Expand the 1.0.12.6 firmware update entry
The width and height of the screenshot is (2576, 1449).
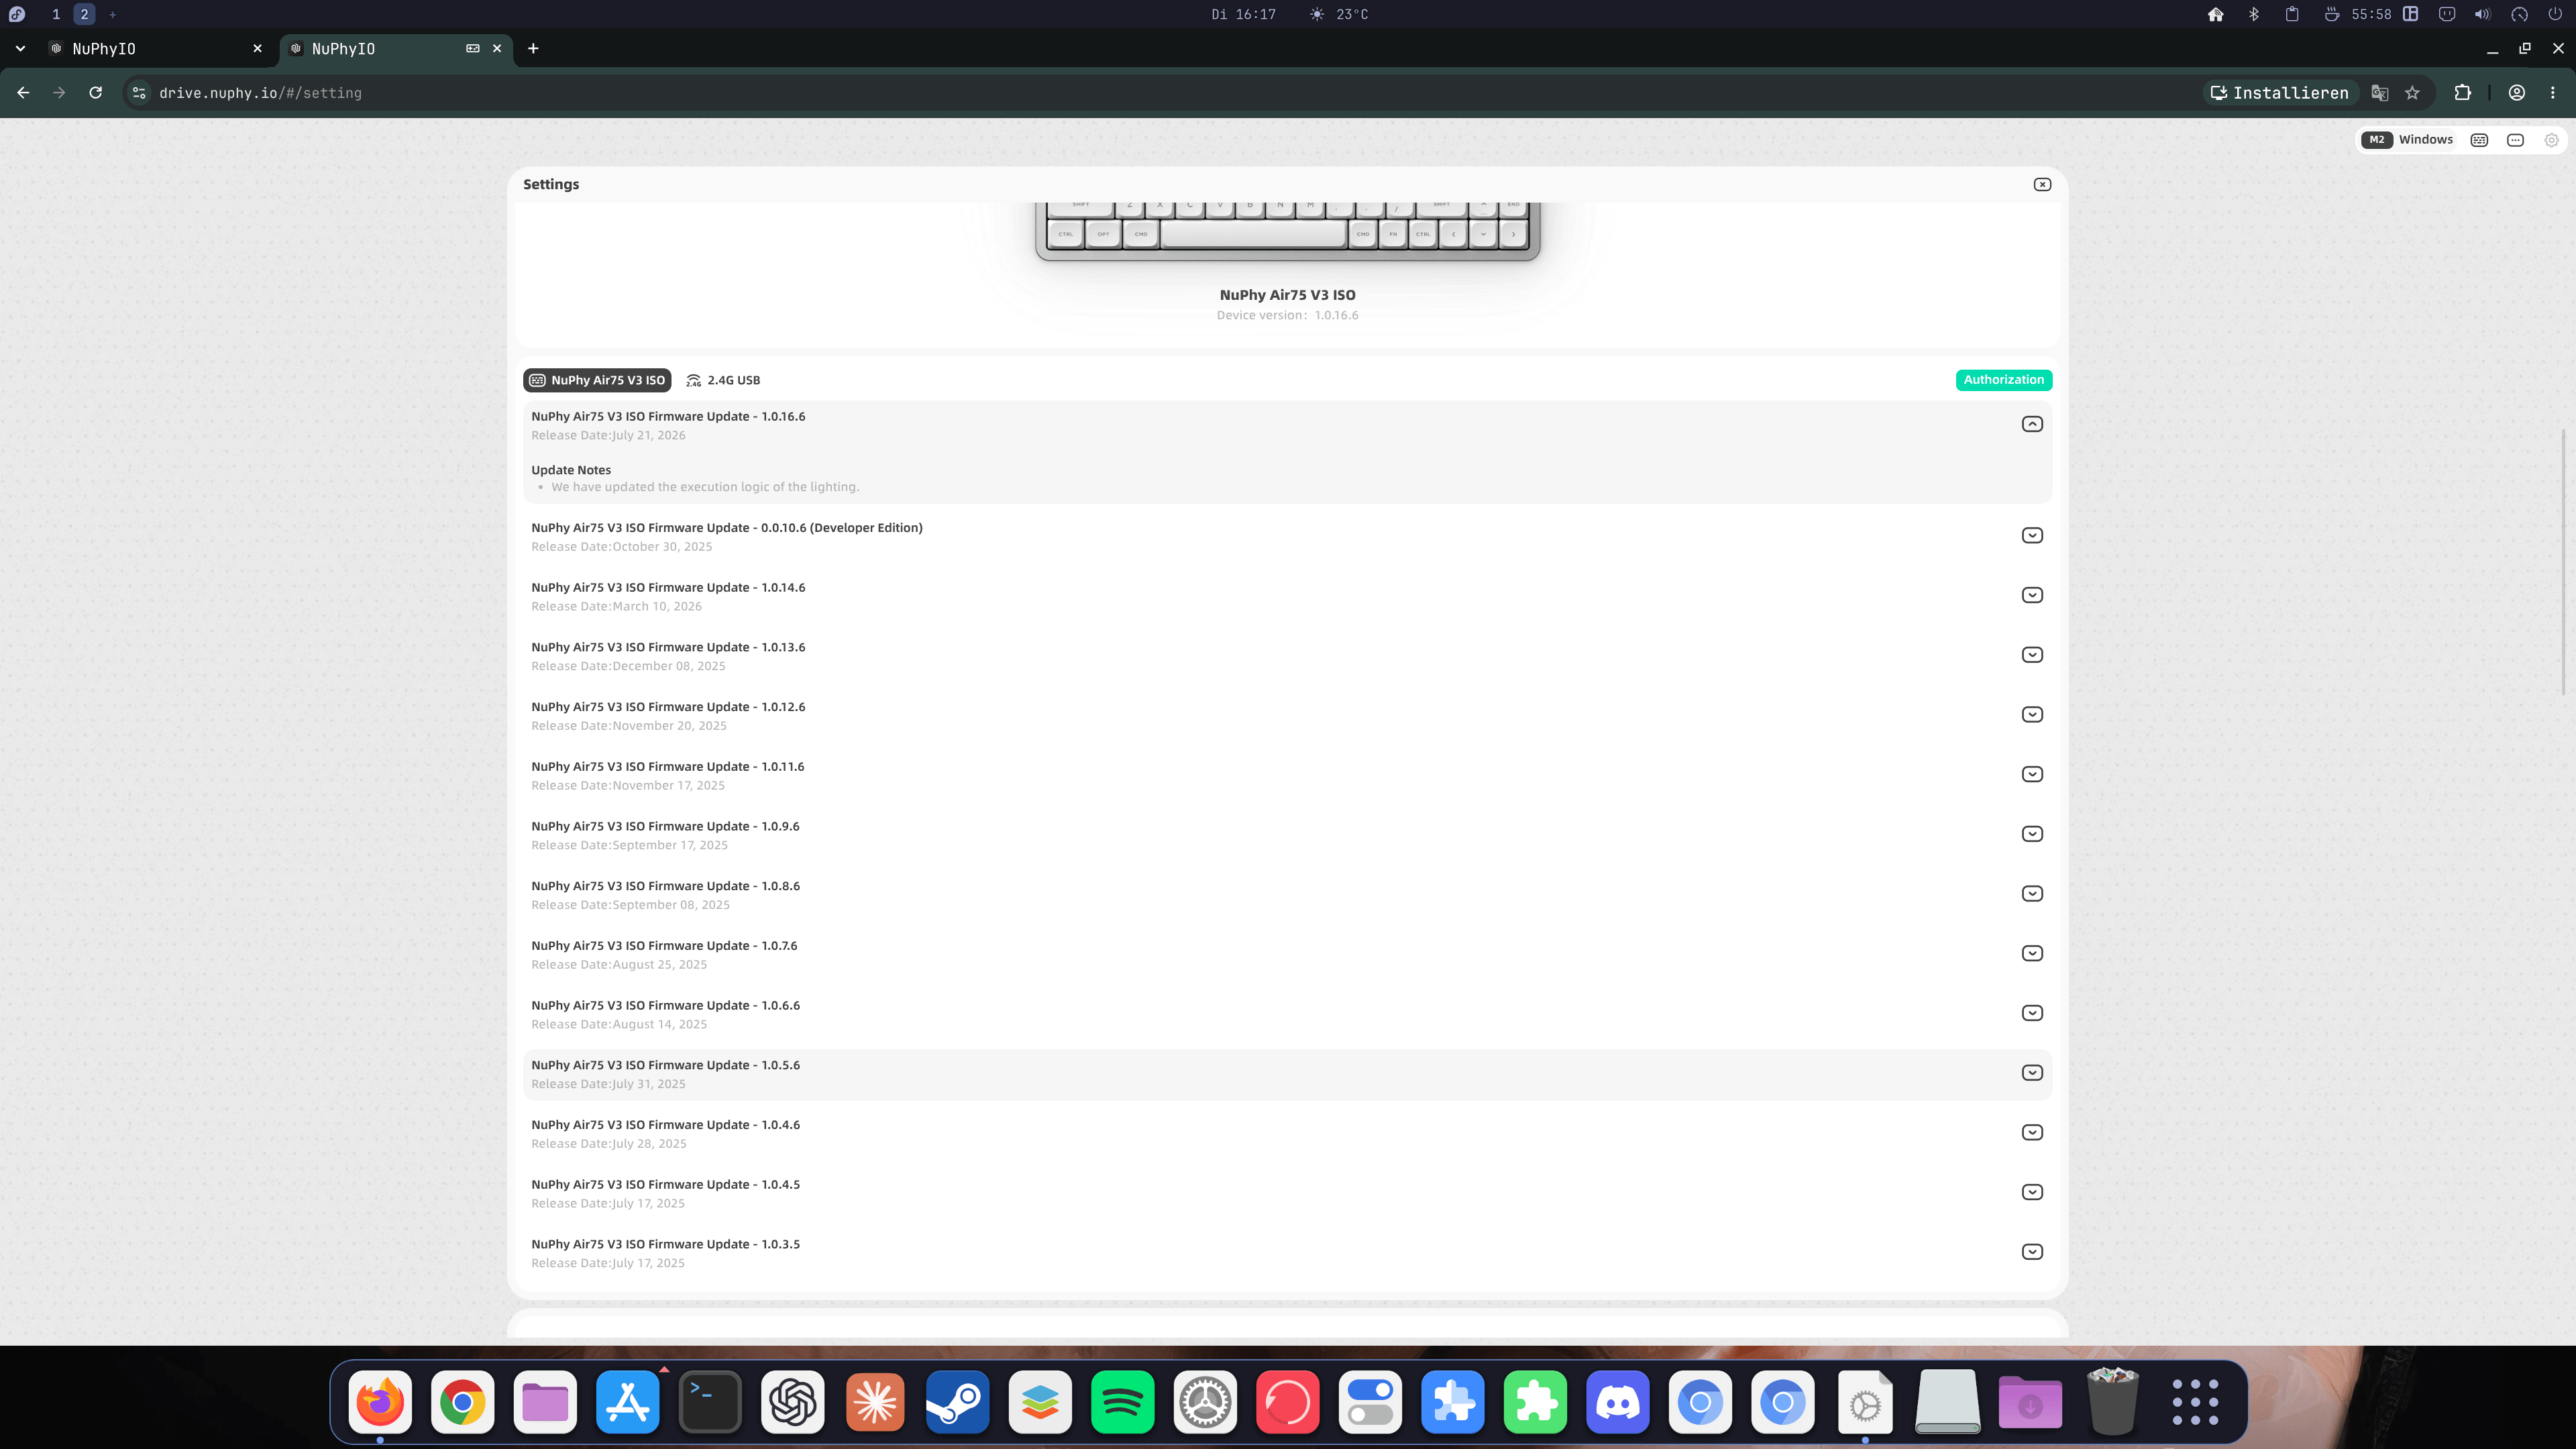coord(2032,714)
